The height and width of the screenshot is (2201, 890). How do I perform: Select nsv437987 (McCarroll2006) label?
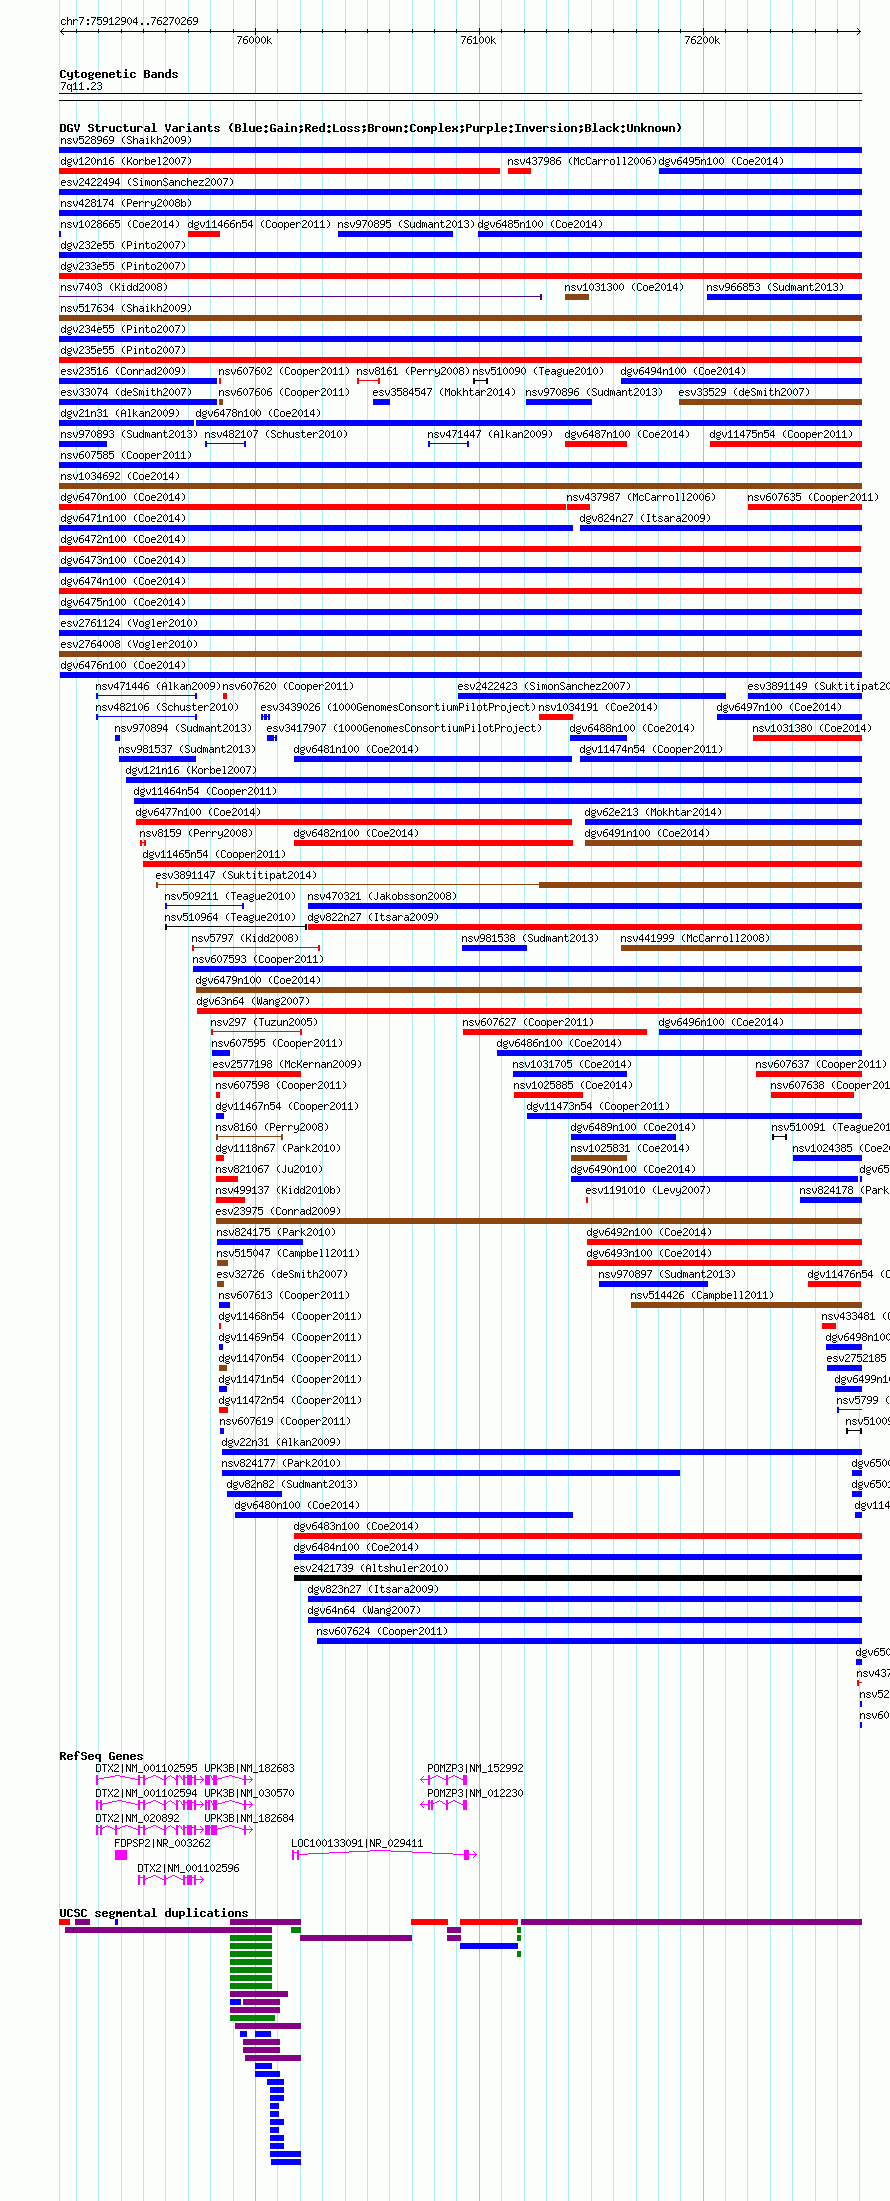click(641, 497)
